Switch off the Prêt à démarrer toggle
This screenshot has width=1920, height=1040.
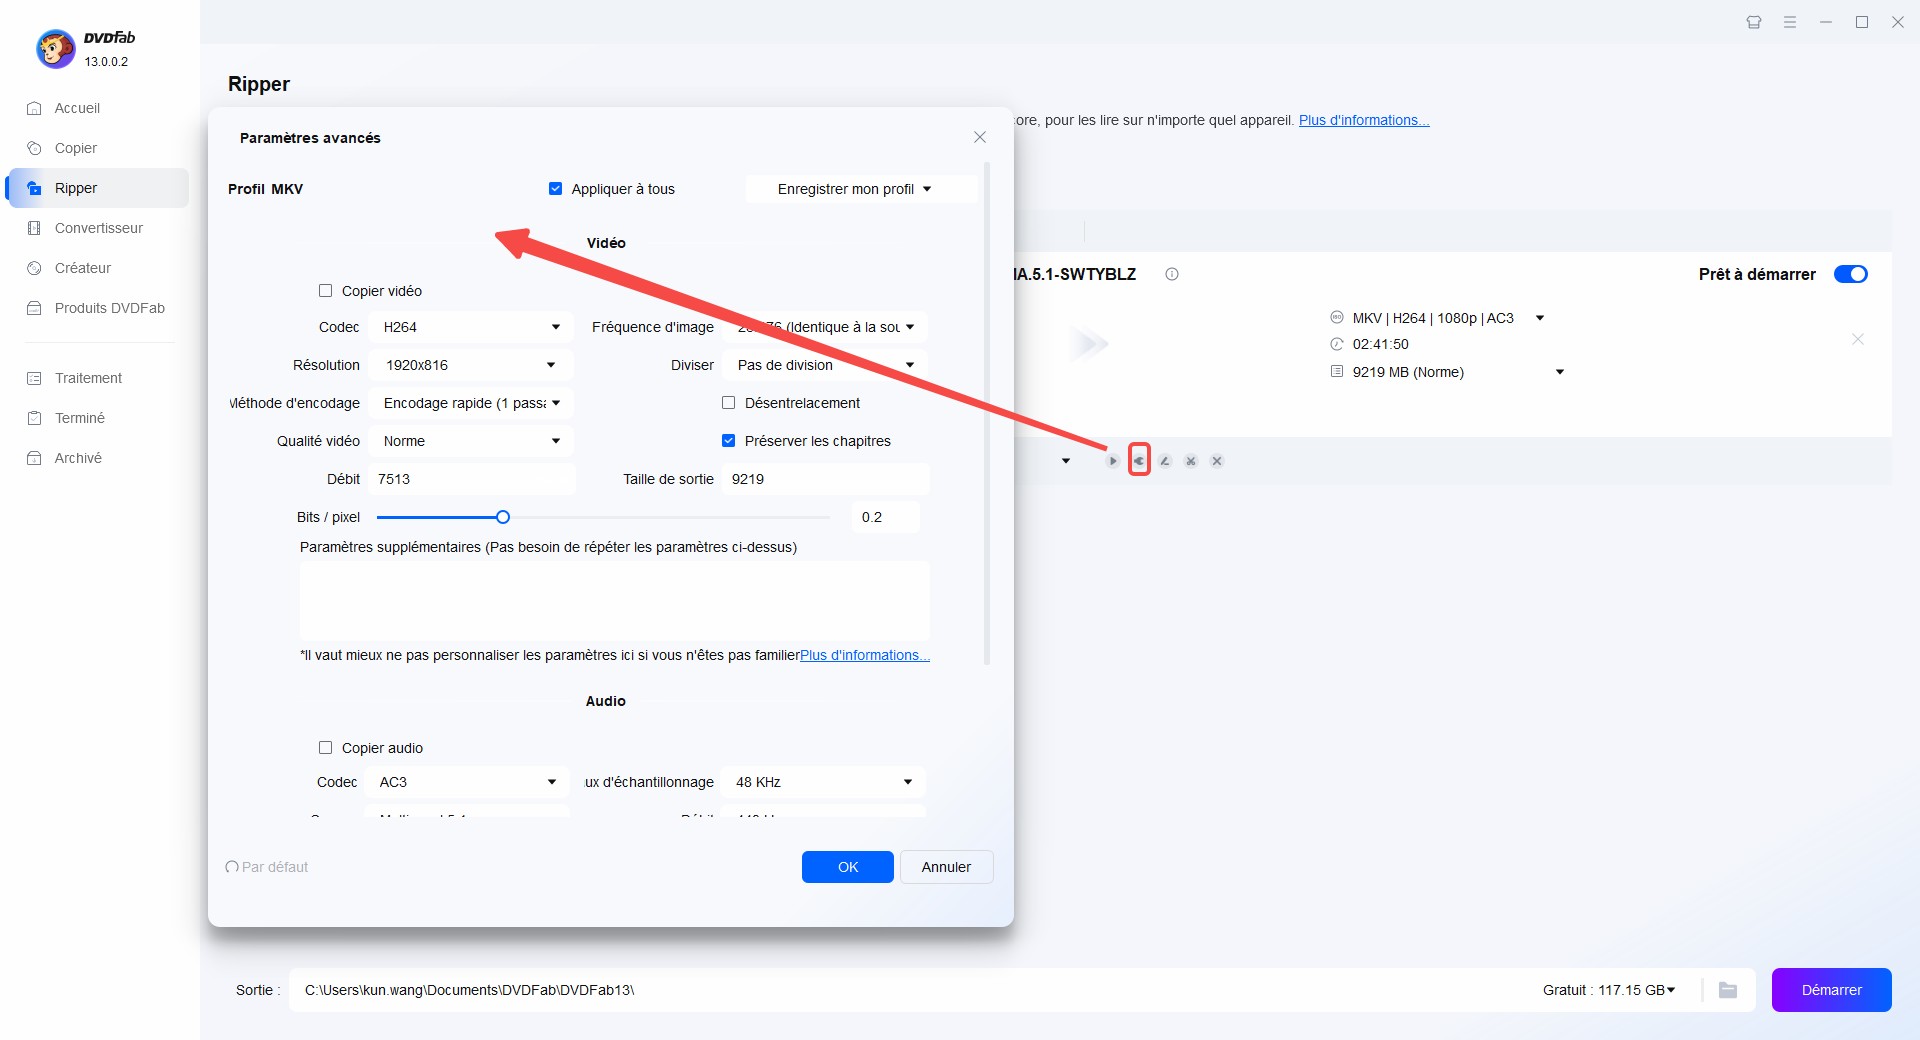1851,274
